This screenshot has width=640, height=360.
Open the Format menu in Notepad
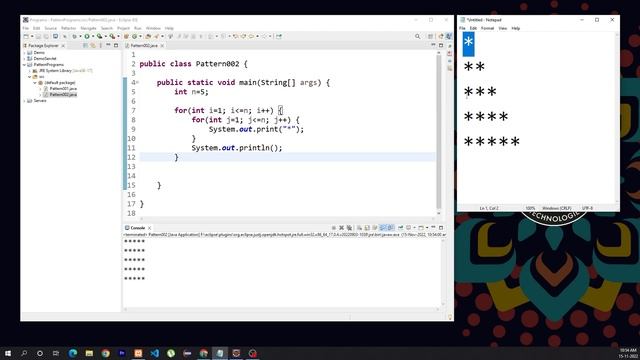(x=487, y=28)
